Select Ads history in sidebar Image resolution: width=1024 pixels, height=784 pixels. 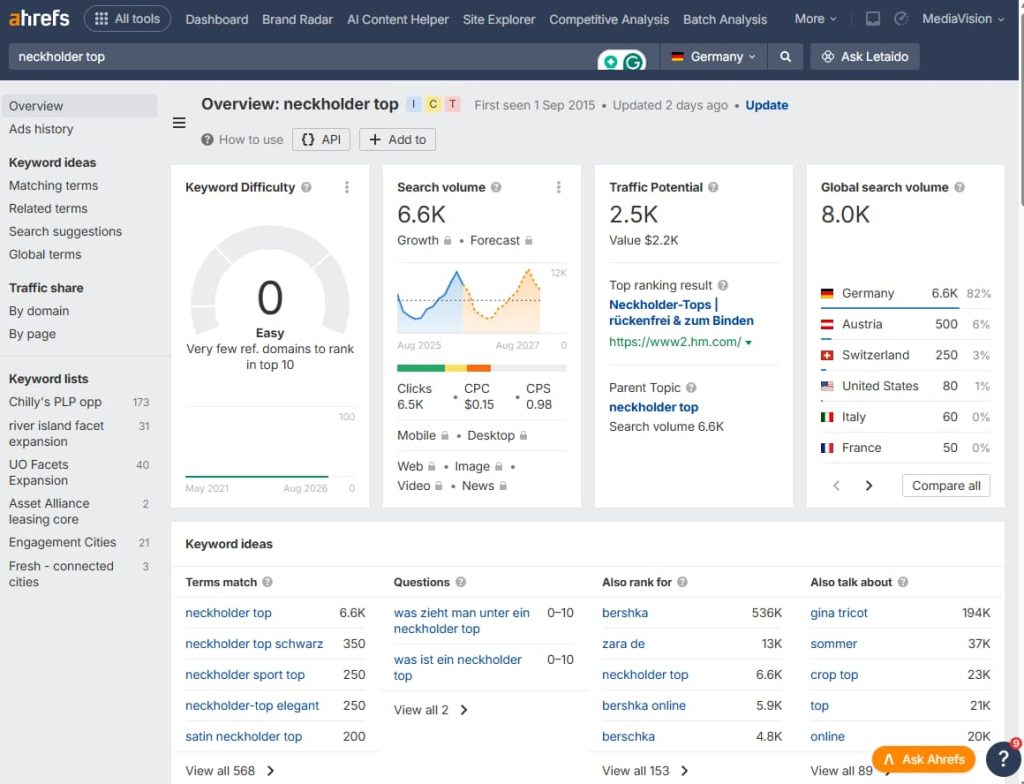coord(41,129)
